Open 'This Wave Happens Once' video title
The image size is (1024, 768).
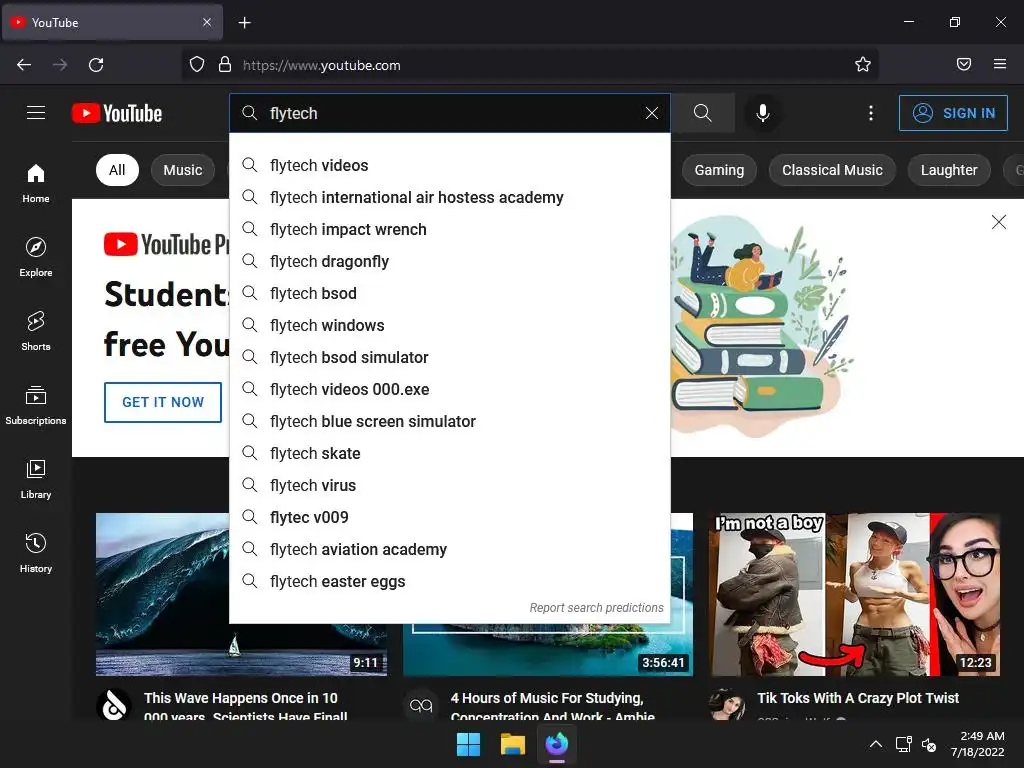pos(246,707)
